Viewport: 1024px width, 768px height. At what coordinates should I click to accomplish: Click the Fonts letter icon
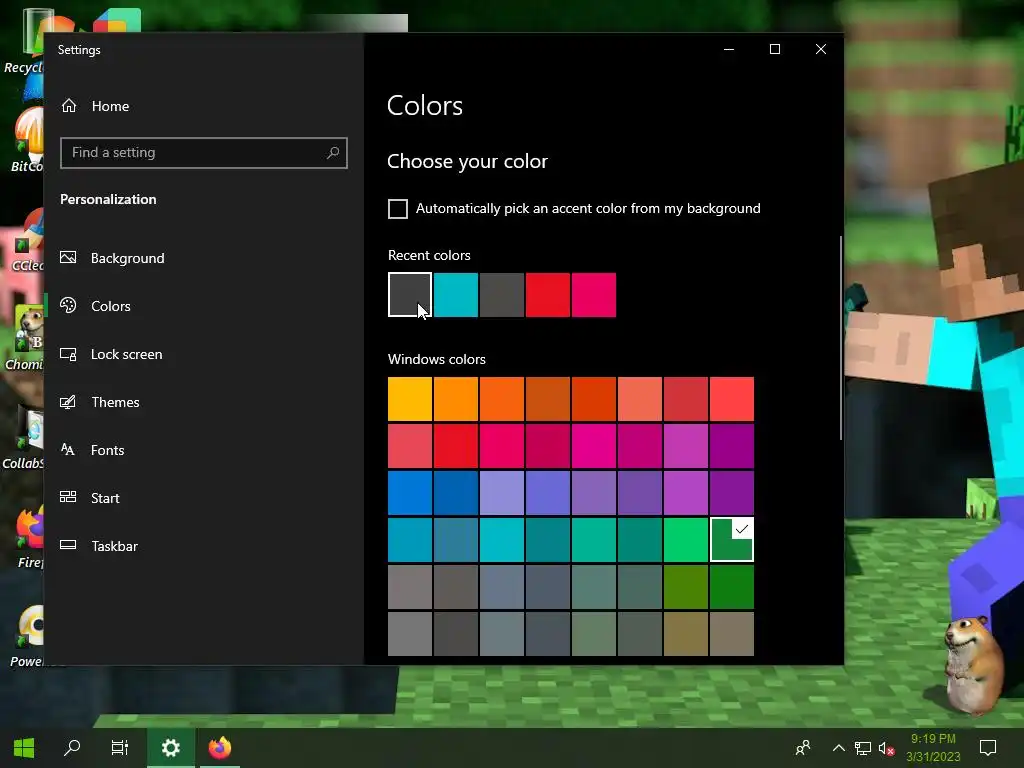68,449
